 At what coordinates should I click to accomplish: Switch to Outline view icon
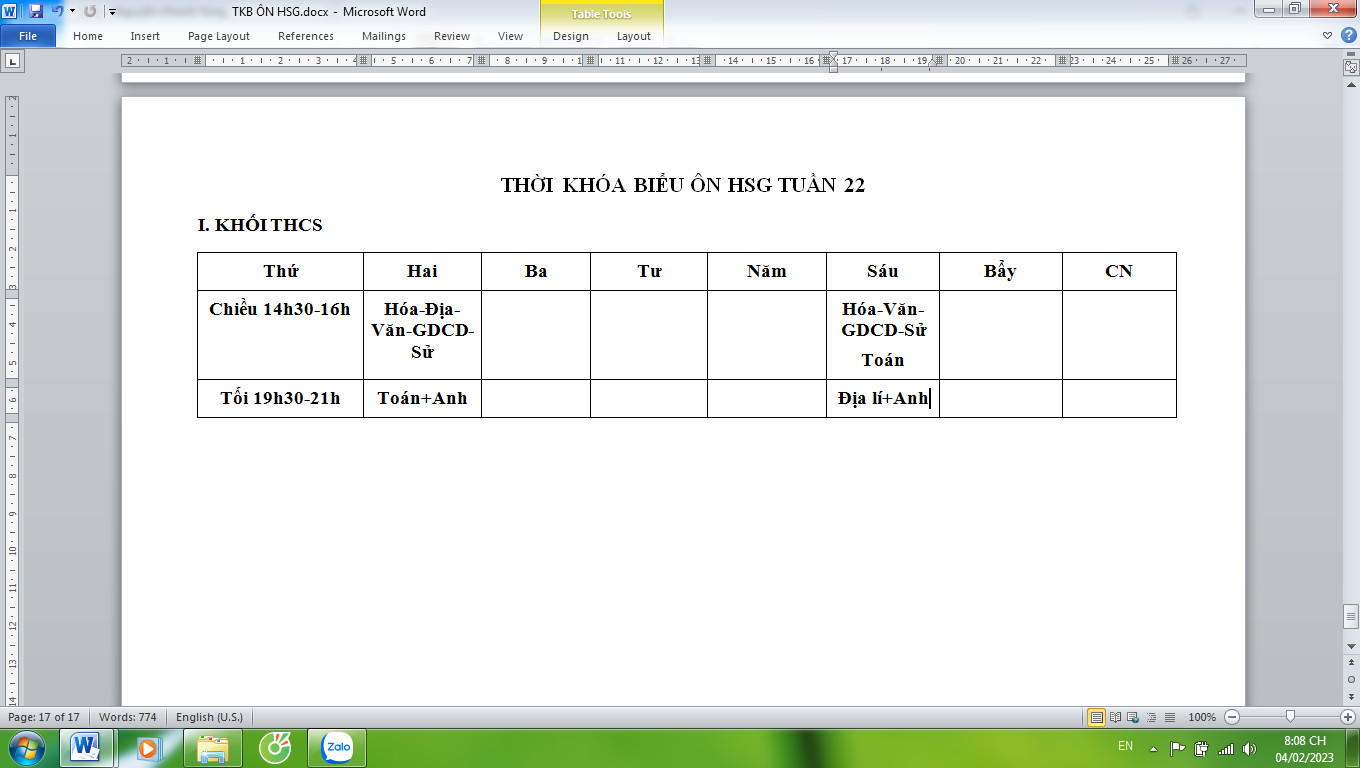tap(1149, 717)
